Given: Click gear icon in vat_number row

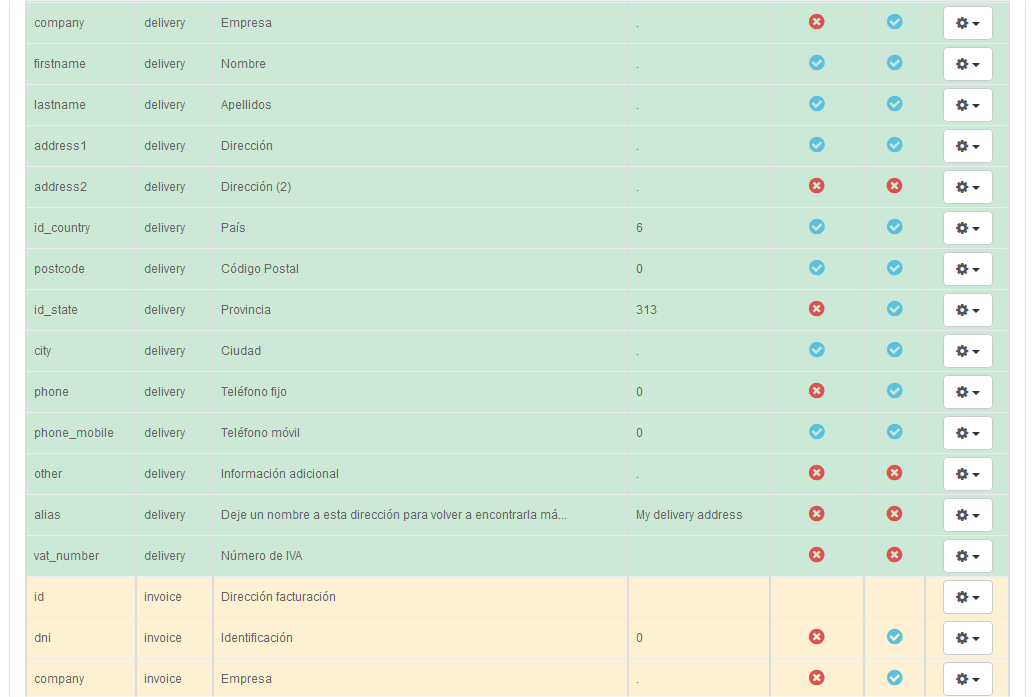Looking at the screenshot, I should pyautogui.click(x=967, y=556).
